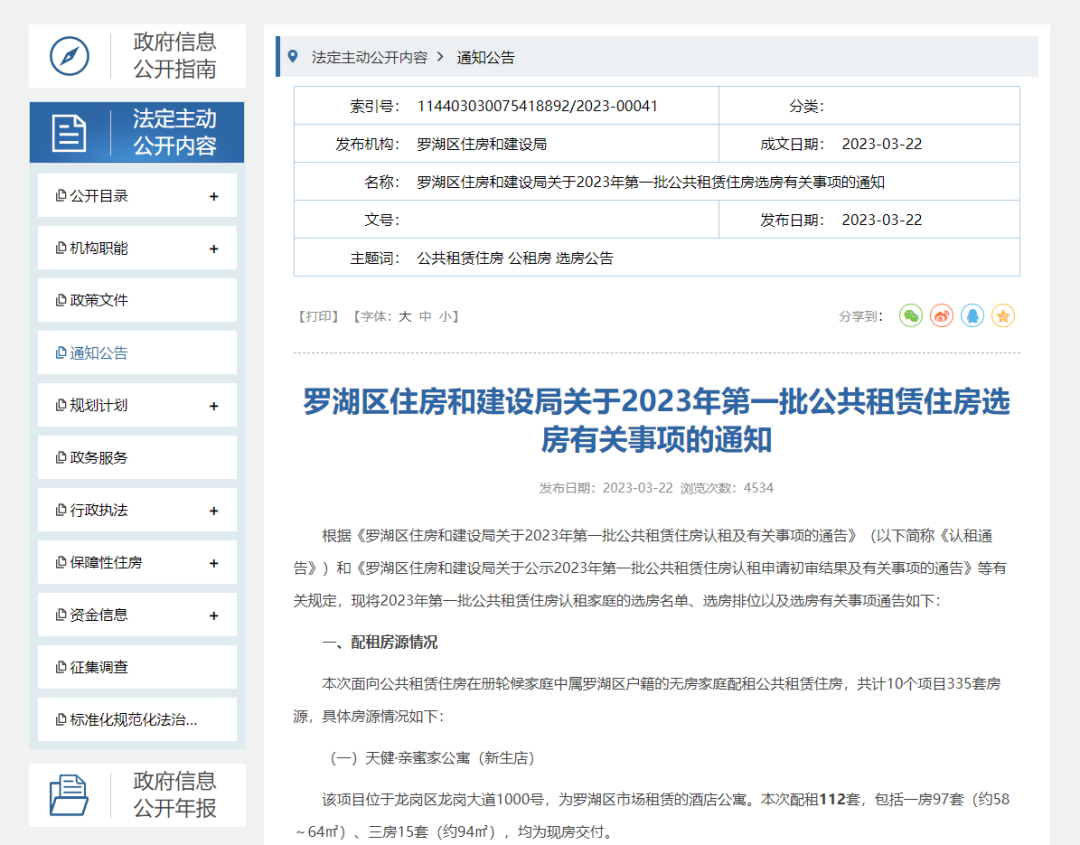The width and height of the screenshot is (1080, 845).
Task: Click 分享到 label
Action: [860, 316]
